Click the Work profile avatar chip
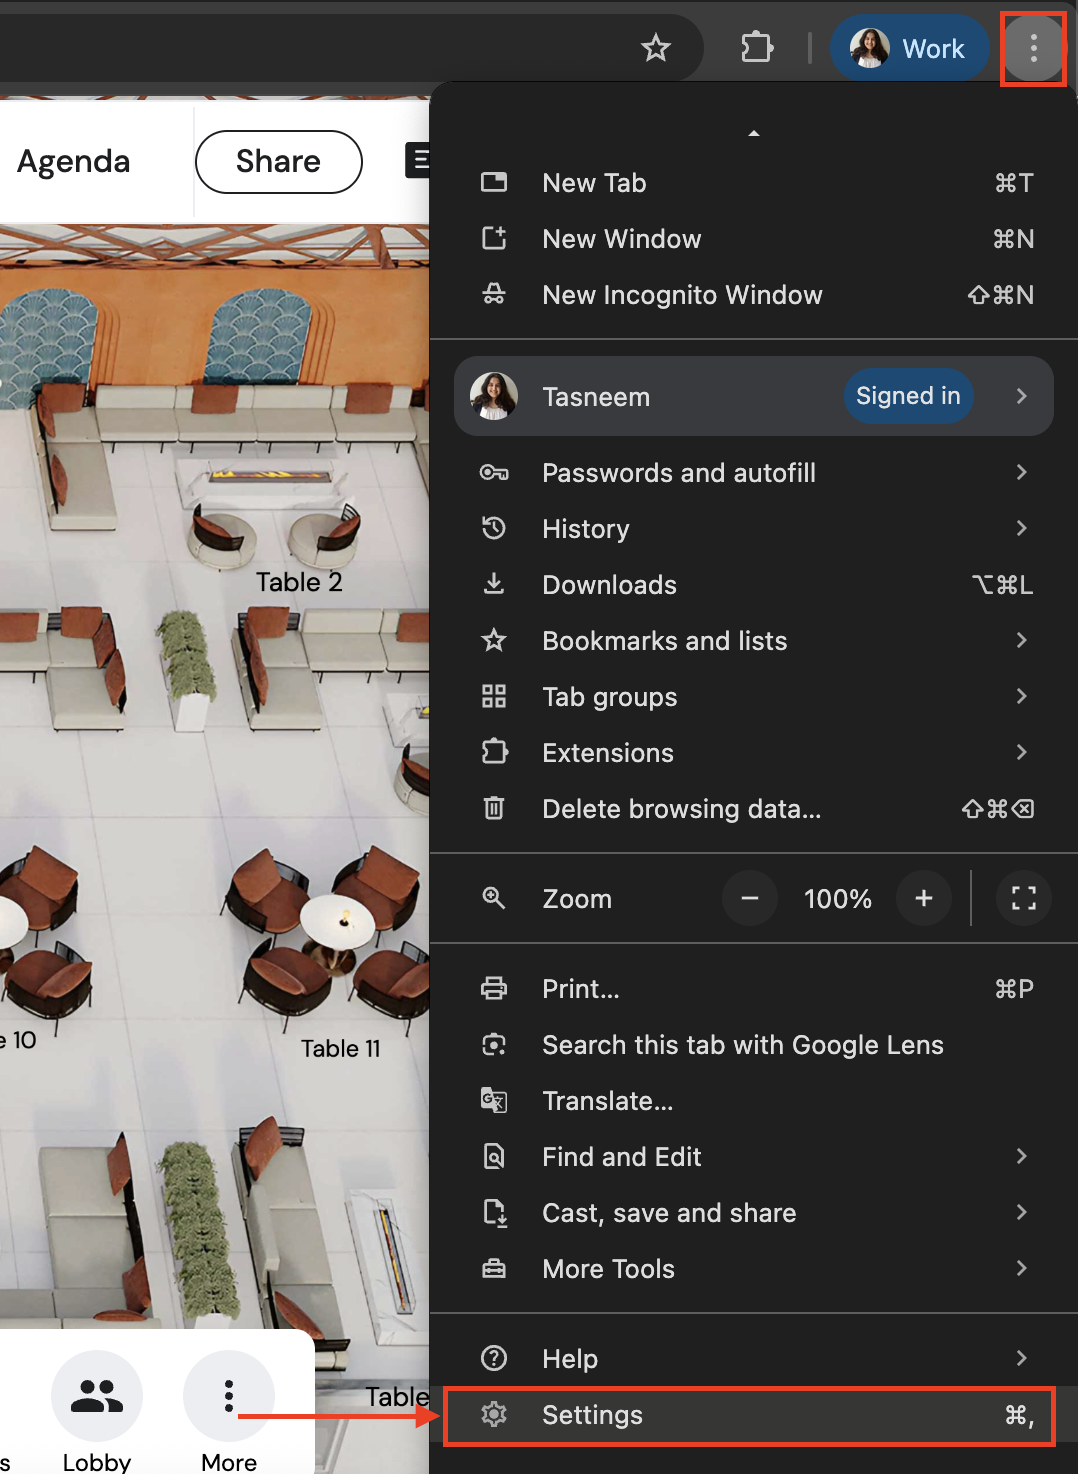1078x1474 pixels. (x=909, y=48)
